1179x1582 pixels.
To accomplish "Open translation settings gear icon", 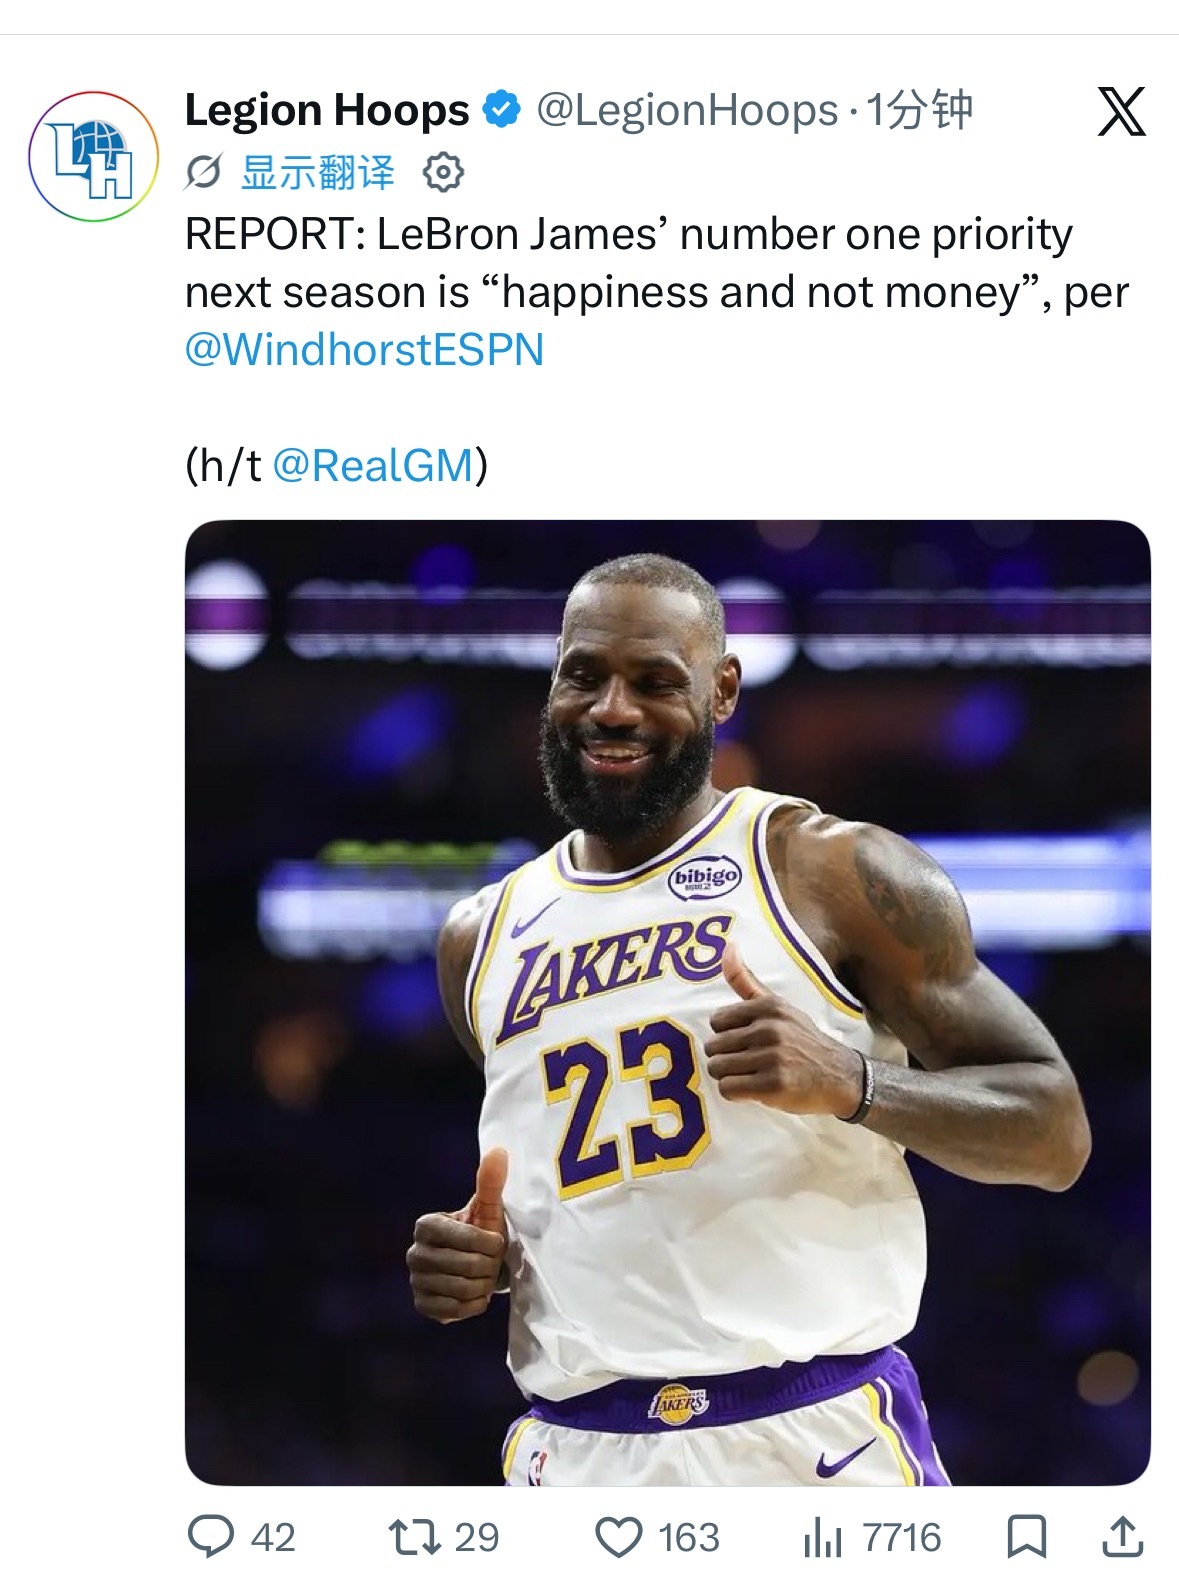I will pyautogui.click(x=443, y=173).
